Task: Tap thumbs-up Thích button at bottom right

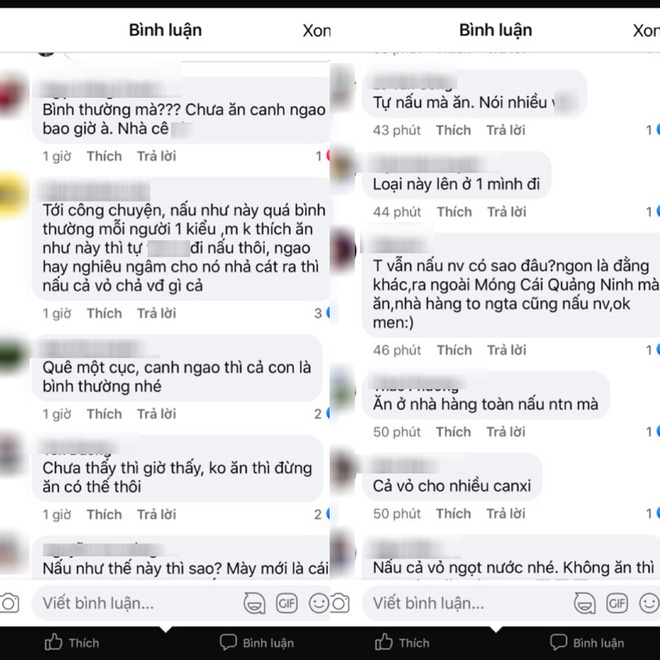Action: pyautogui.click(x=402, y=643)
